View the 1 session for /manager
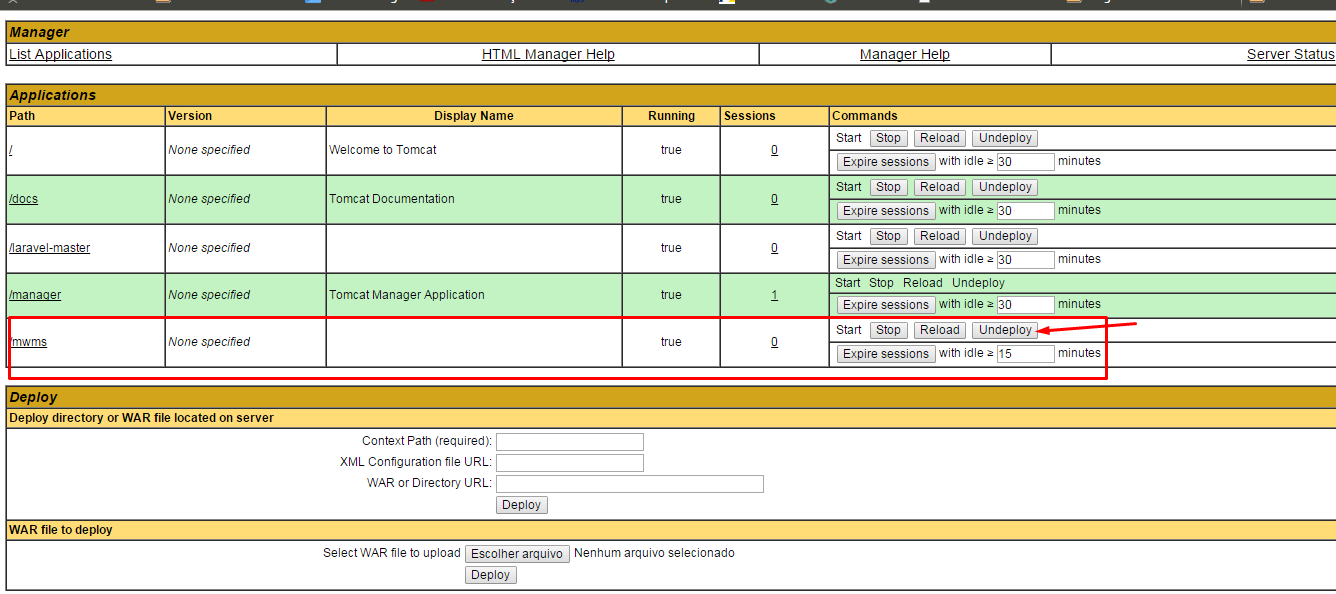1336x594 pixels. (774, 295)
